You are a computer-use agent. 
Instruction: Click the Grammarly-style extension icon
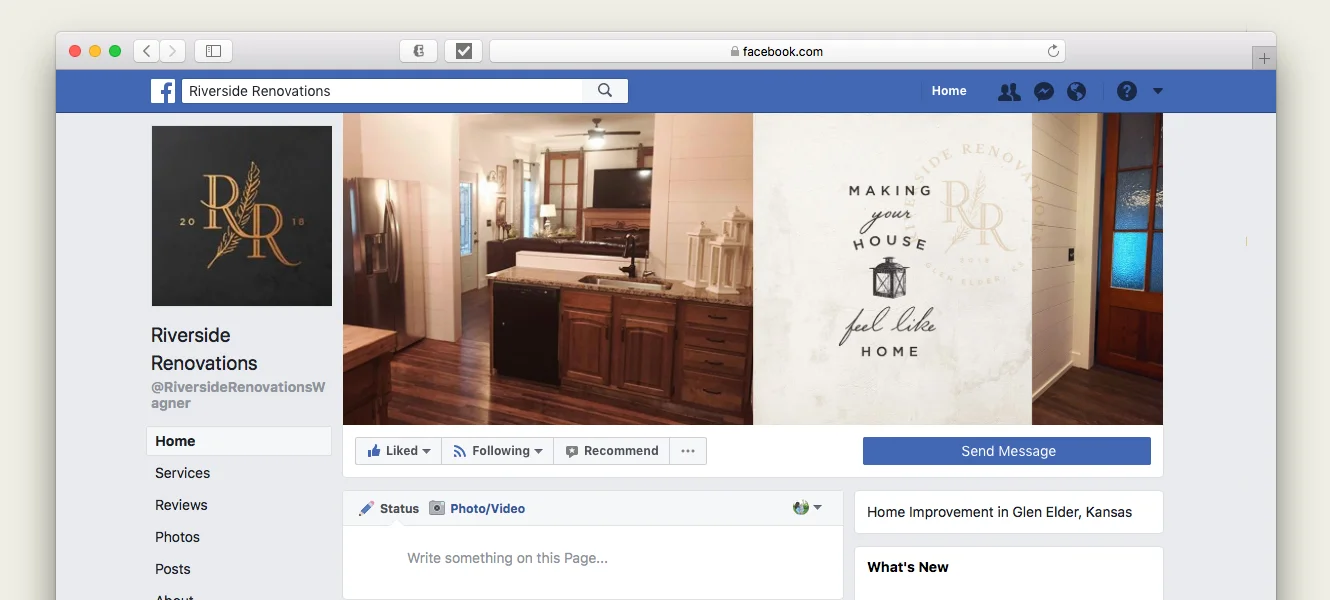(419, 51)
